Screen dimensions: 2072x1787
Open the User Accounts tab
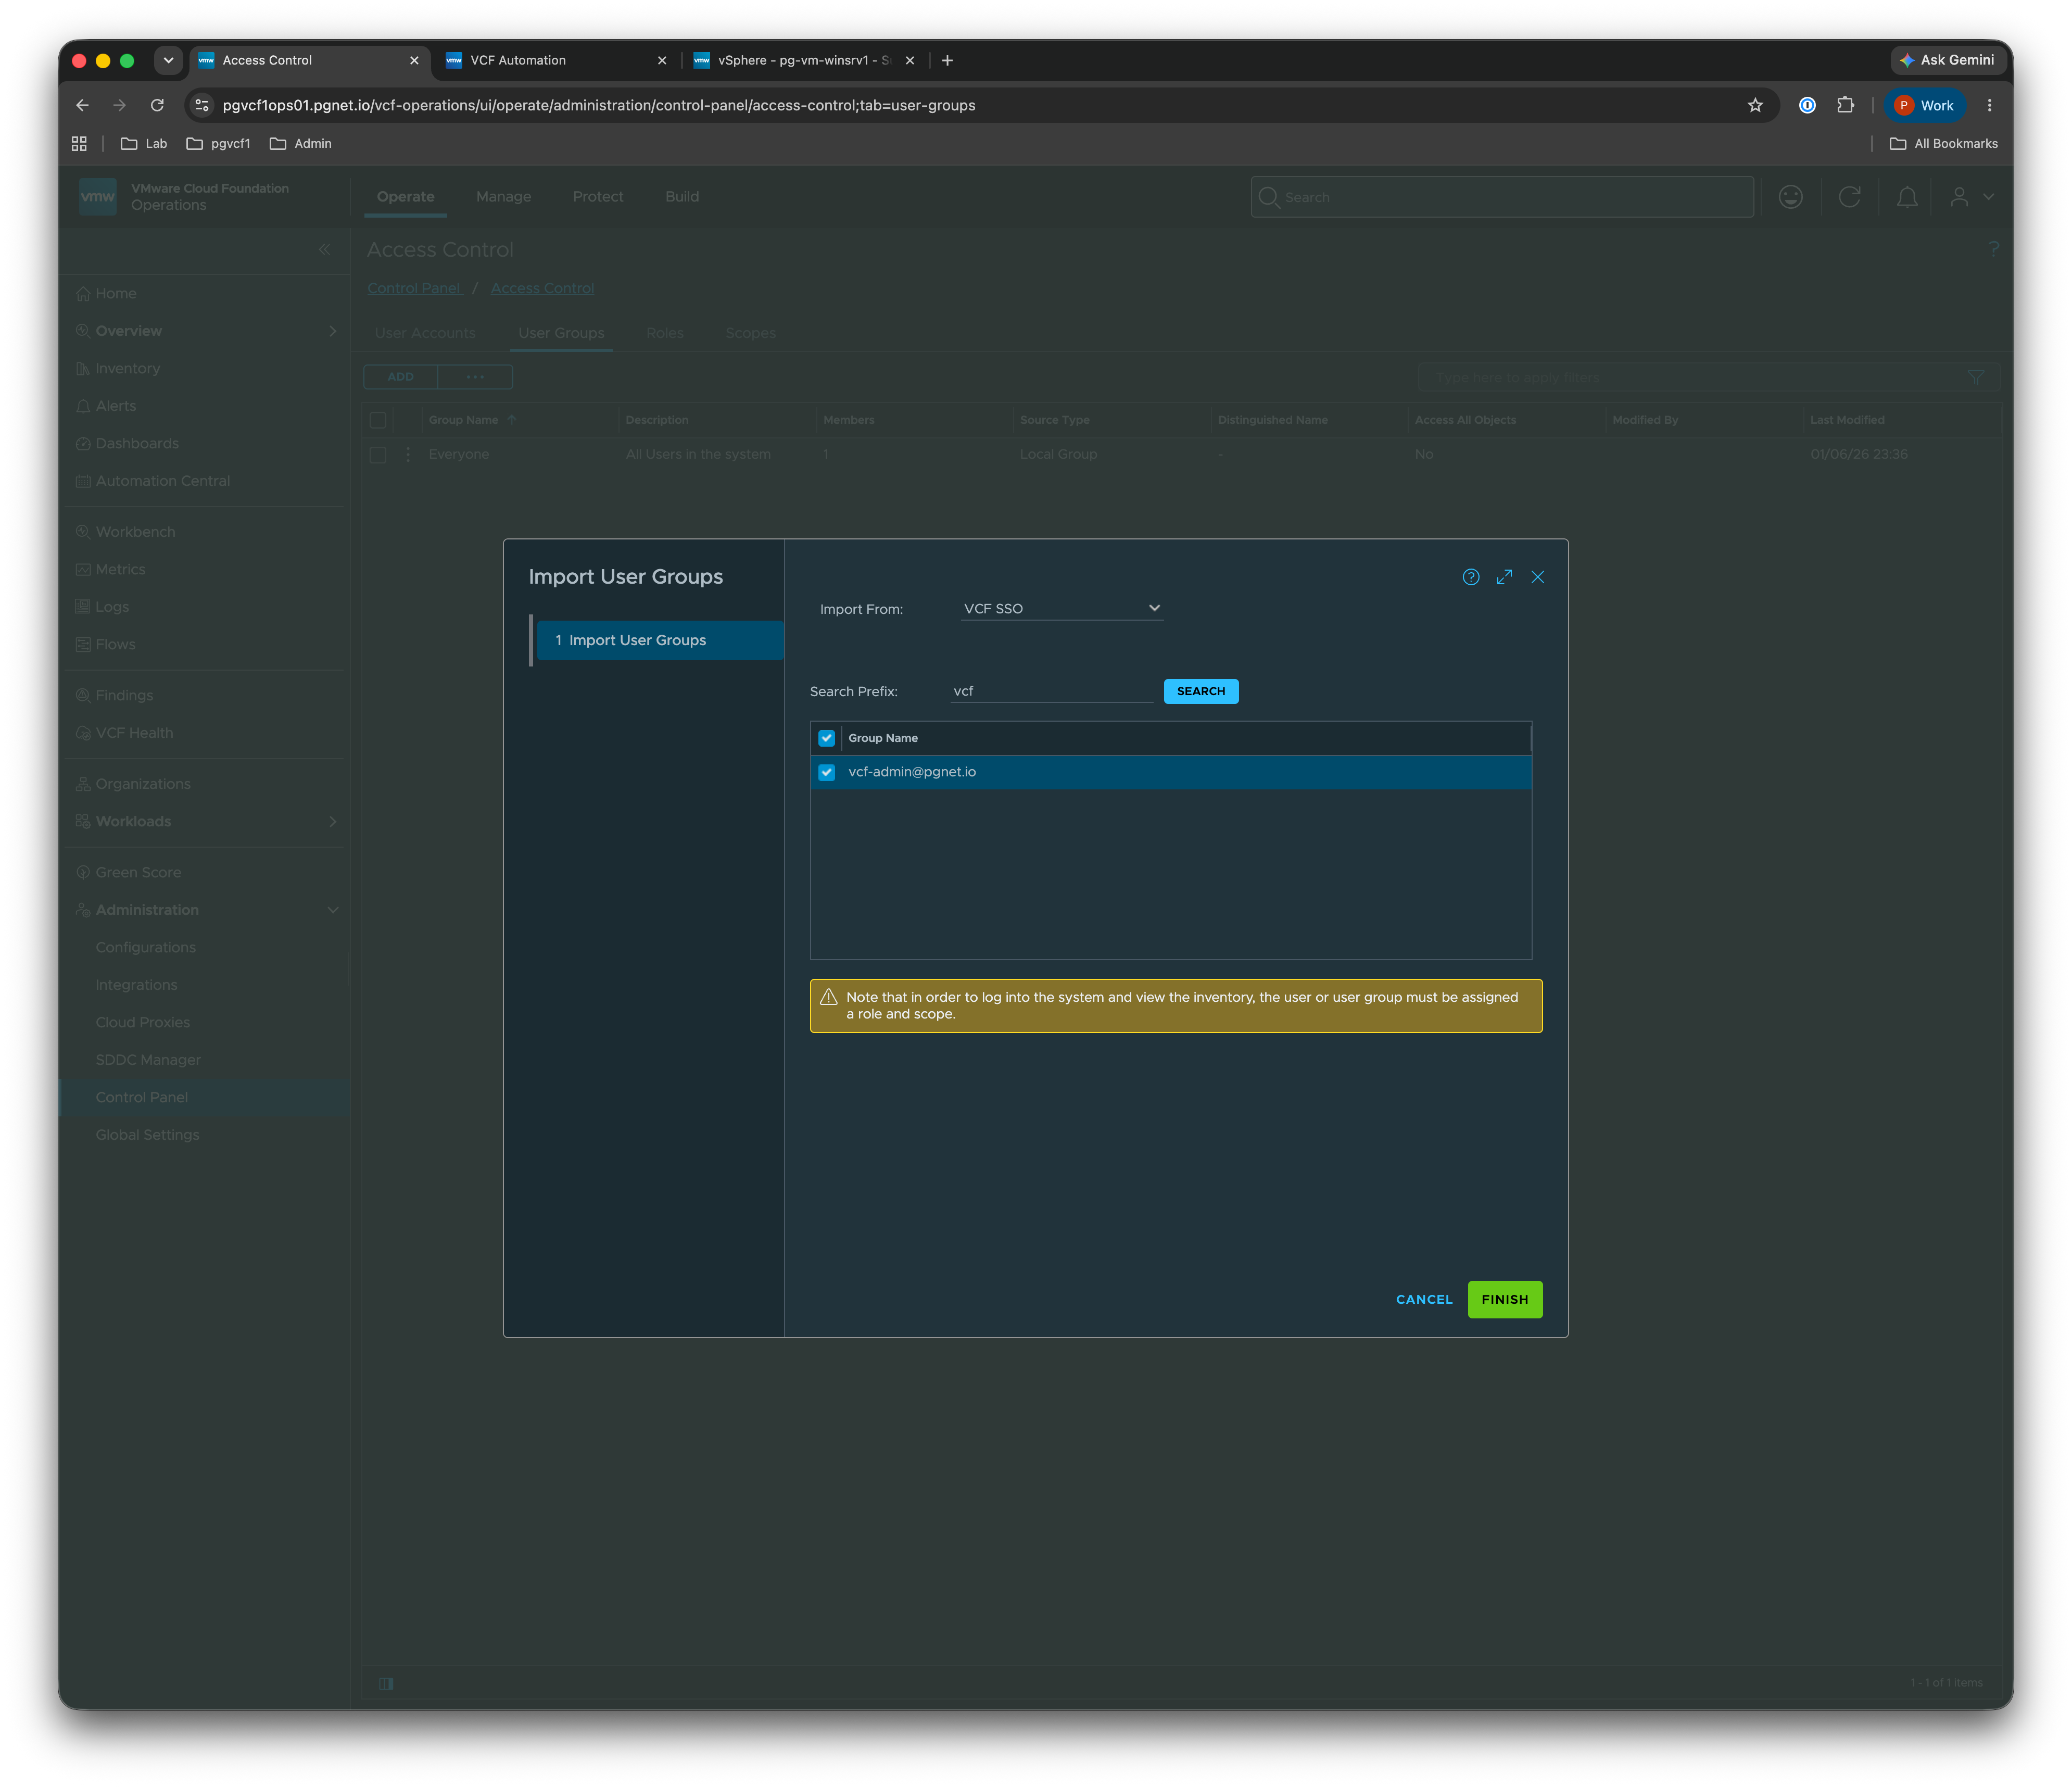click(x=425, y=333)
